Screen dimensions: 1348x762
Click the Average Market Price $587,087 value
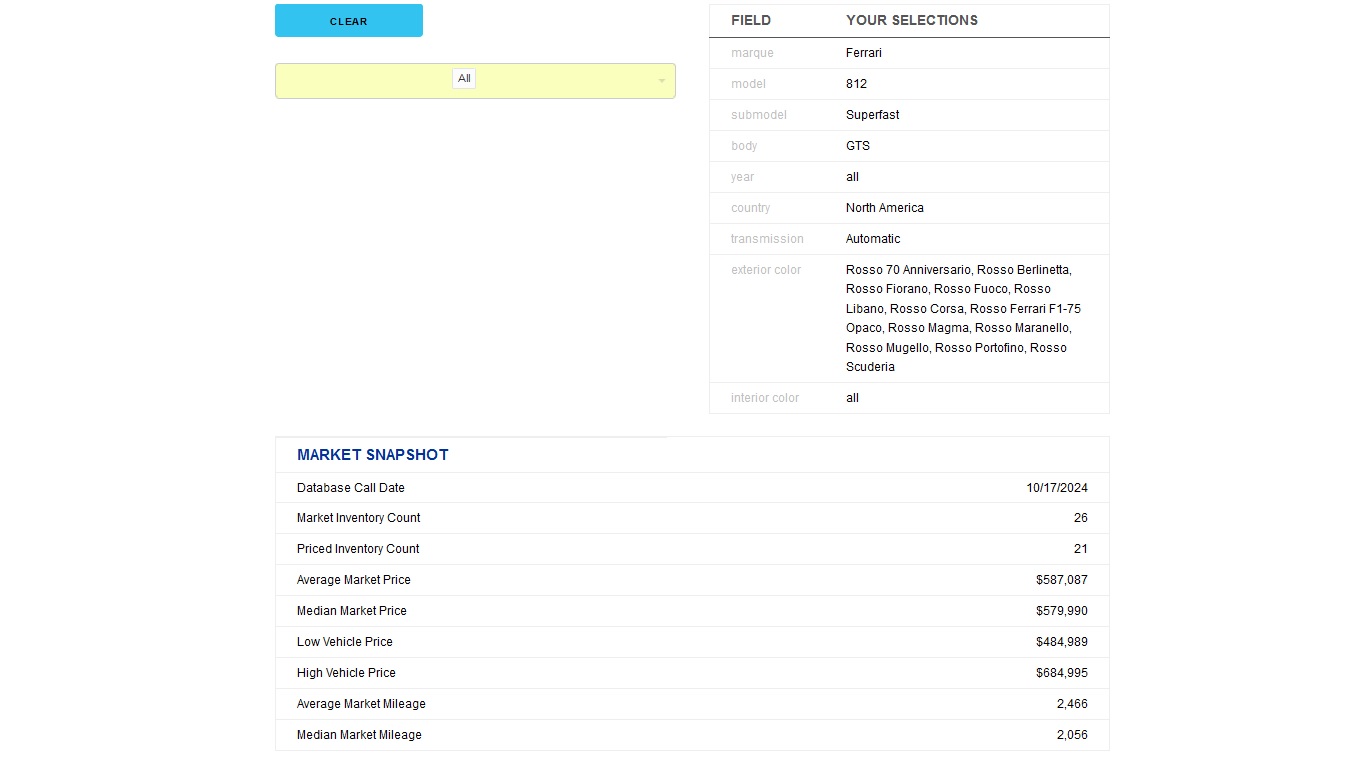point(1061,580)
